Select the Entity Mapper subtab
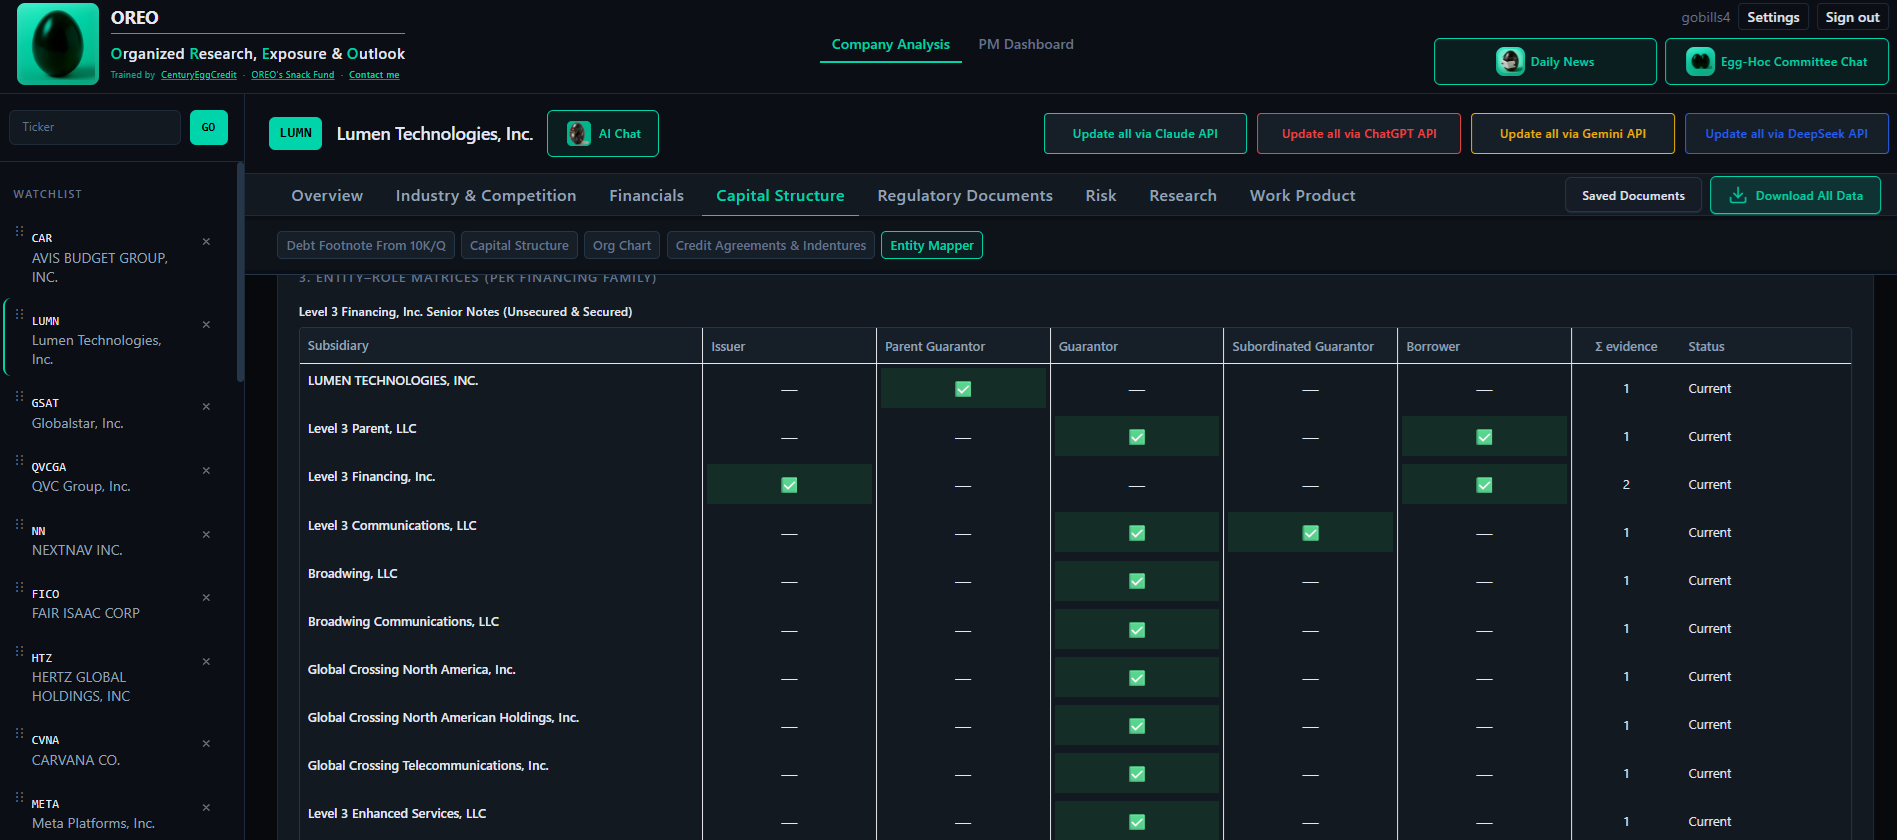This screenshot has height=840, width=1897. [932, 245]
